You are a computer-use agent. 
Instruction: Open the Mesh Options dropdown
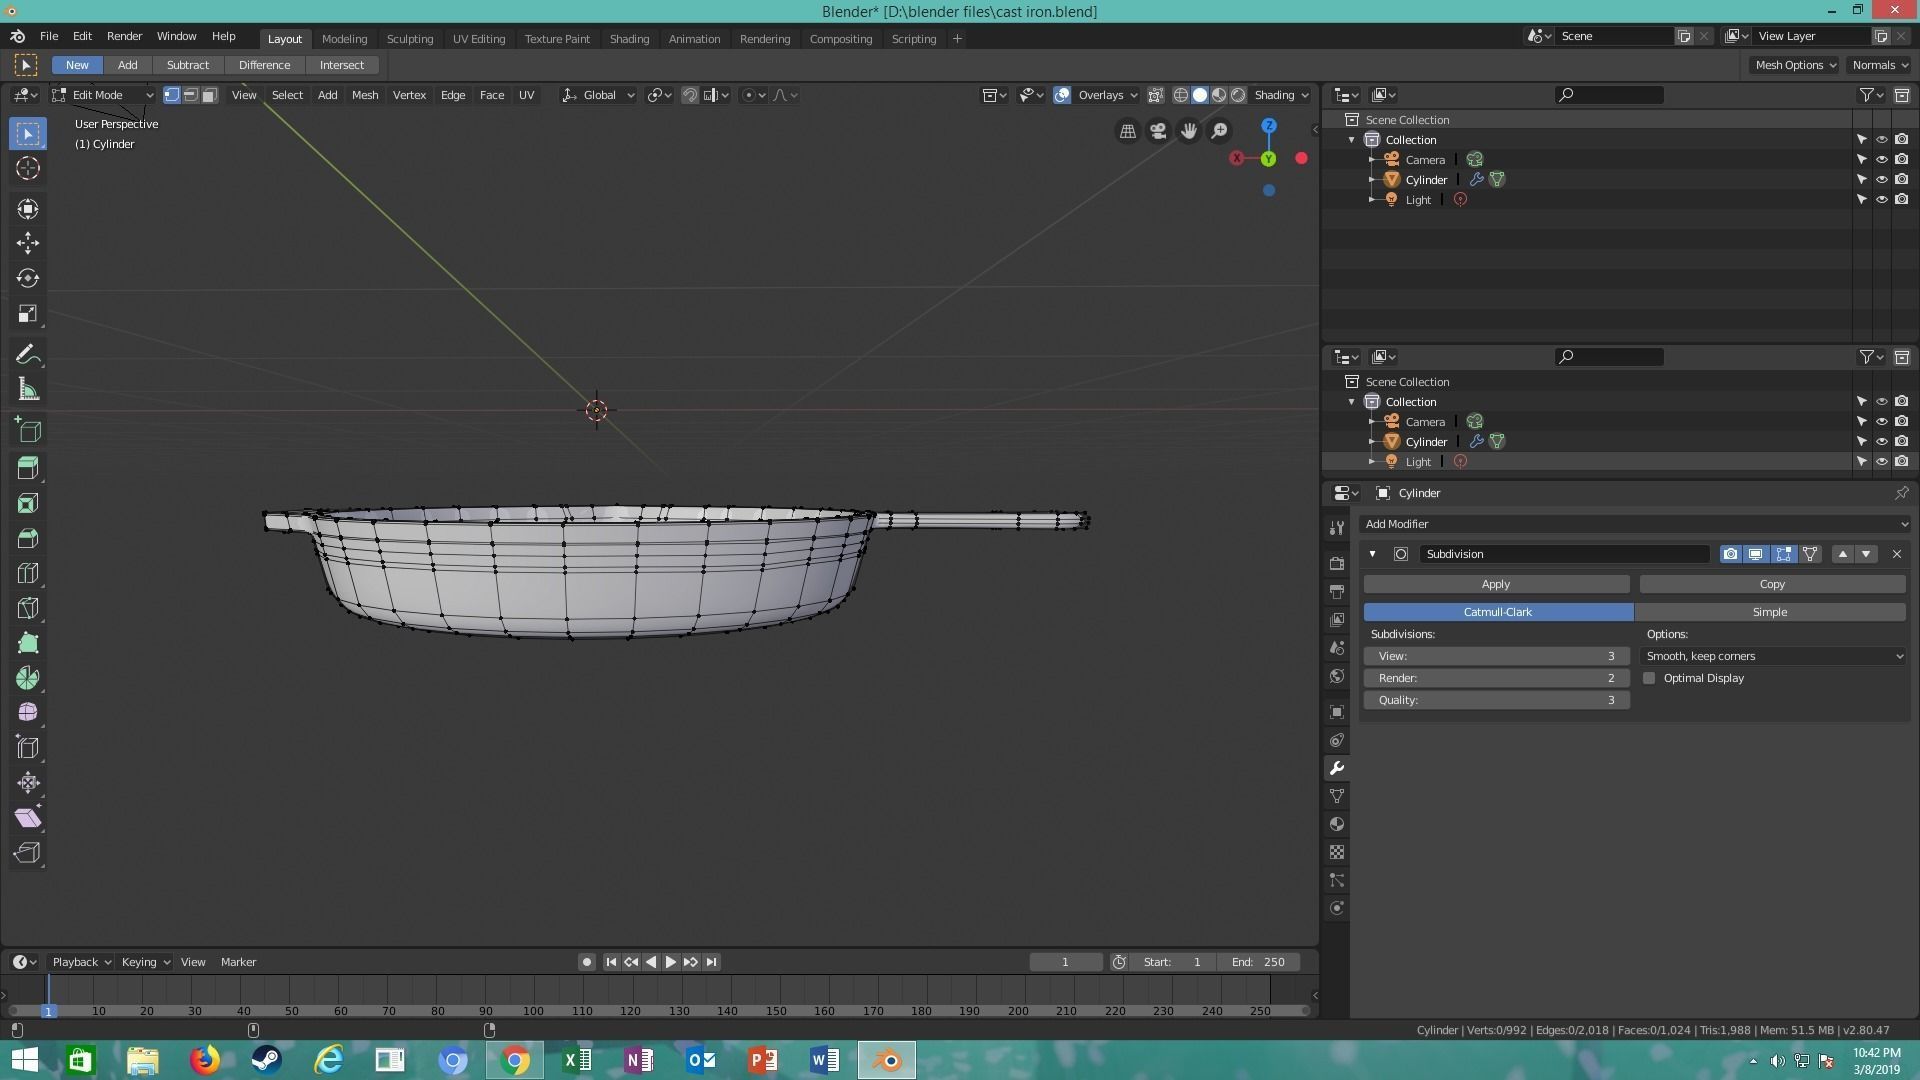(1795, 65)
